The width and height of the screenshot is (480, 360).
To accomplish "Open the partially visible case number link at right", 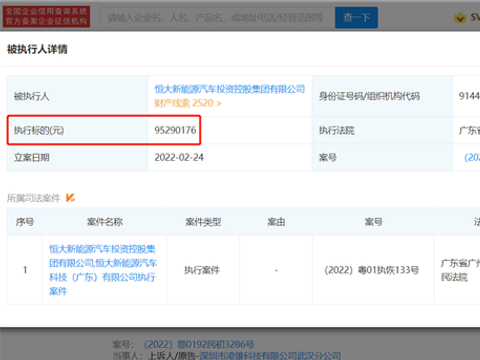I will click(x=472, y=157).
